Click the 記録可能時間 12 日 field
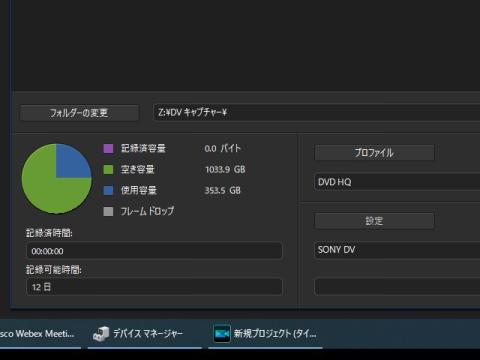The height and width of the screenshot is (360, 480). point(154,287)
